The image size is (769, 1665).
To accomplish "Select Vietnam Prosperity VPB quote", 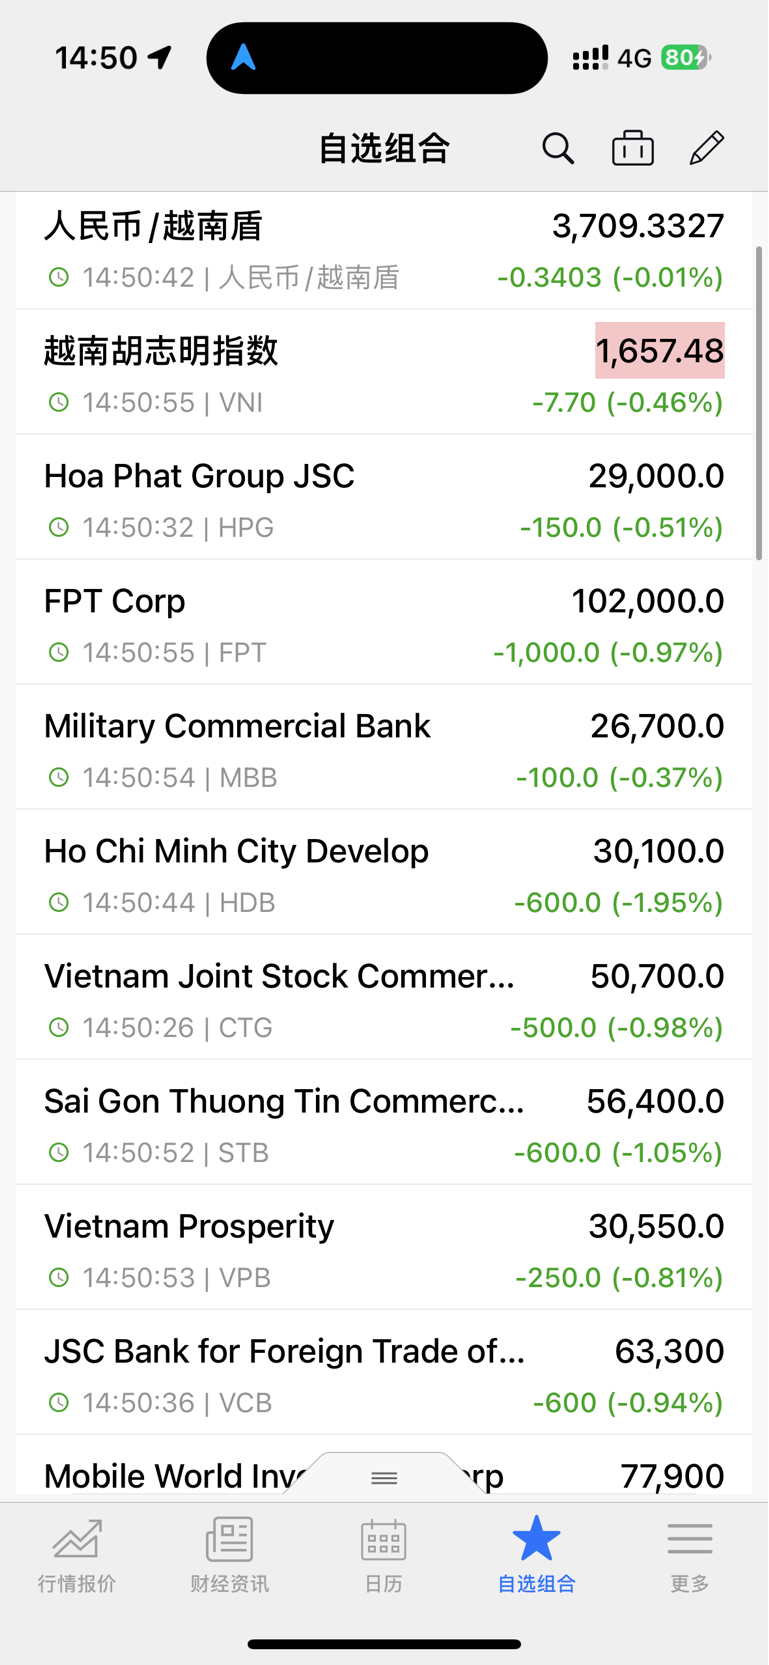I will click(384, 1247).
